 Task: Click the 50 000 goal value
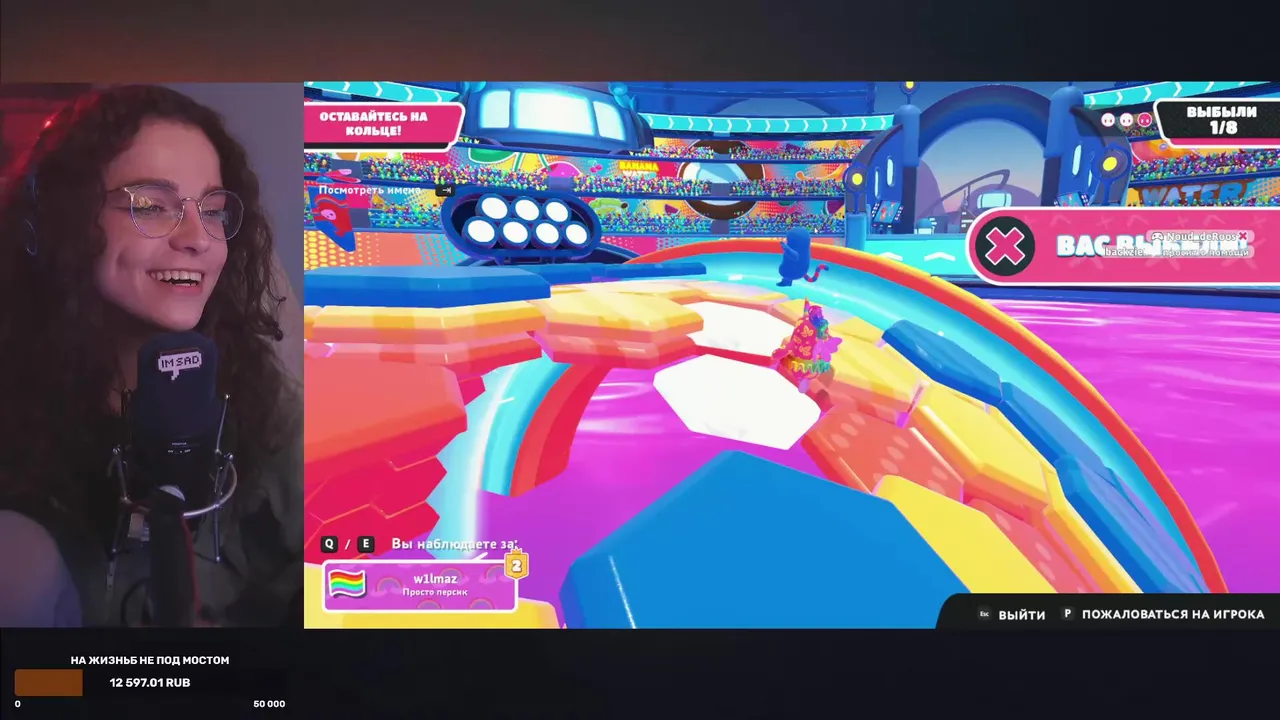tap(269, 704)
